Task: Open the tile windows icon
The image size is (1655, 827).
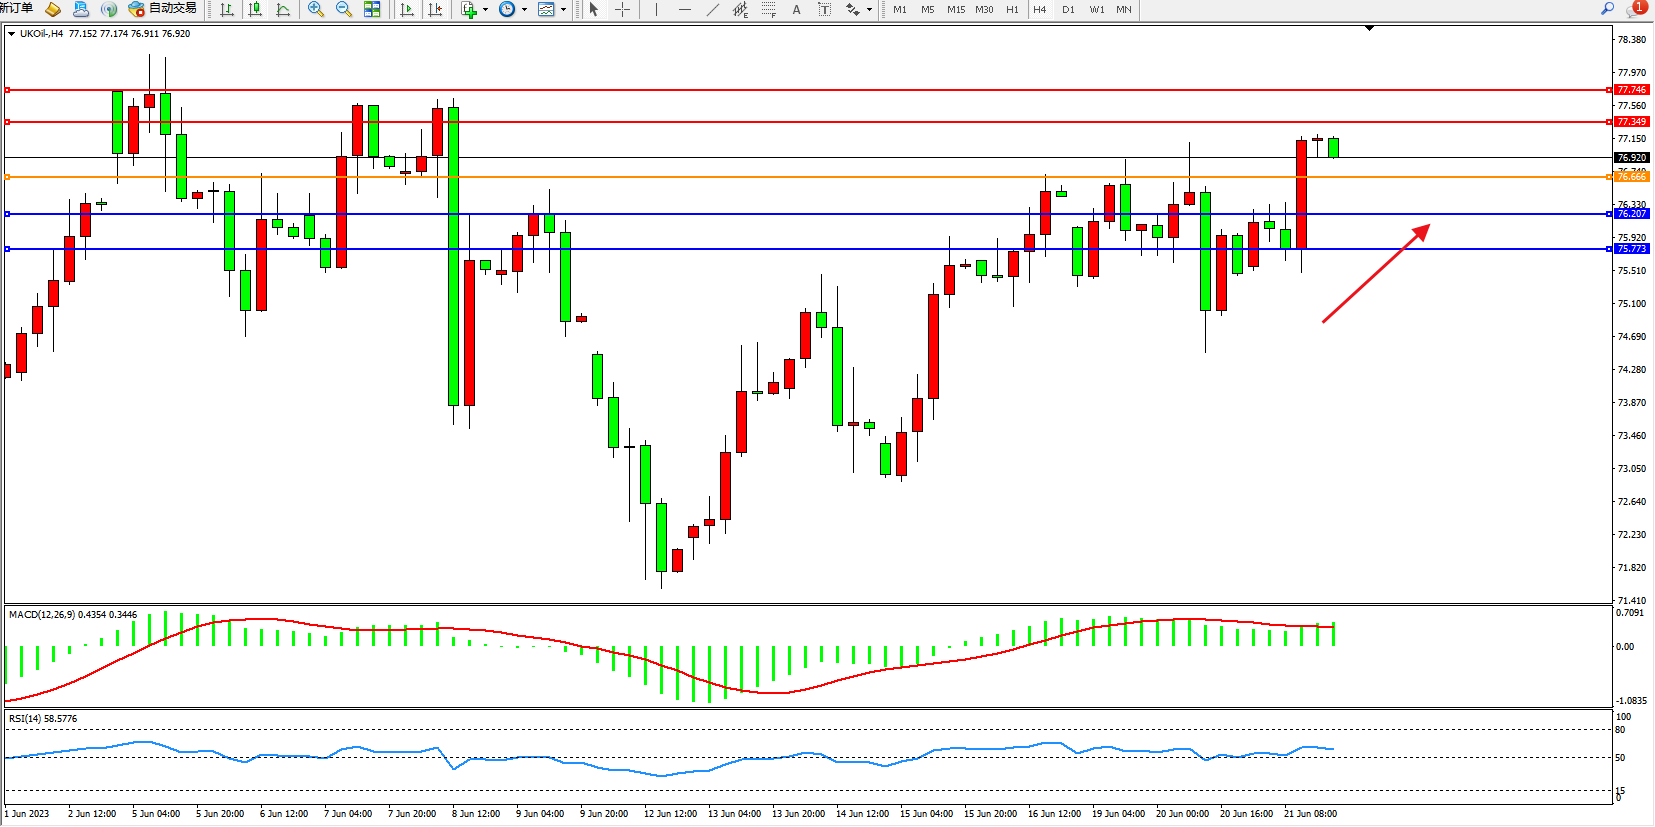Action: click(x=372, y=9)
